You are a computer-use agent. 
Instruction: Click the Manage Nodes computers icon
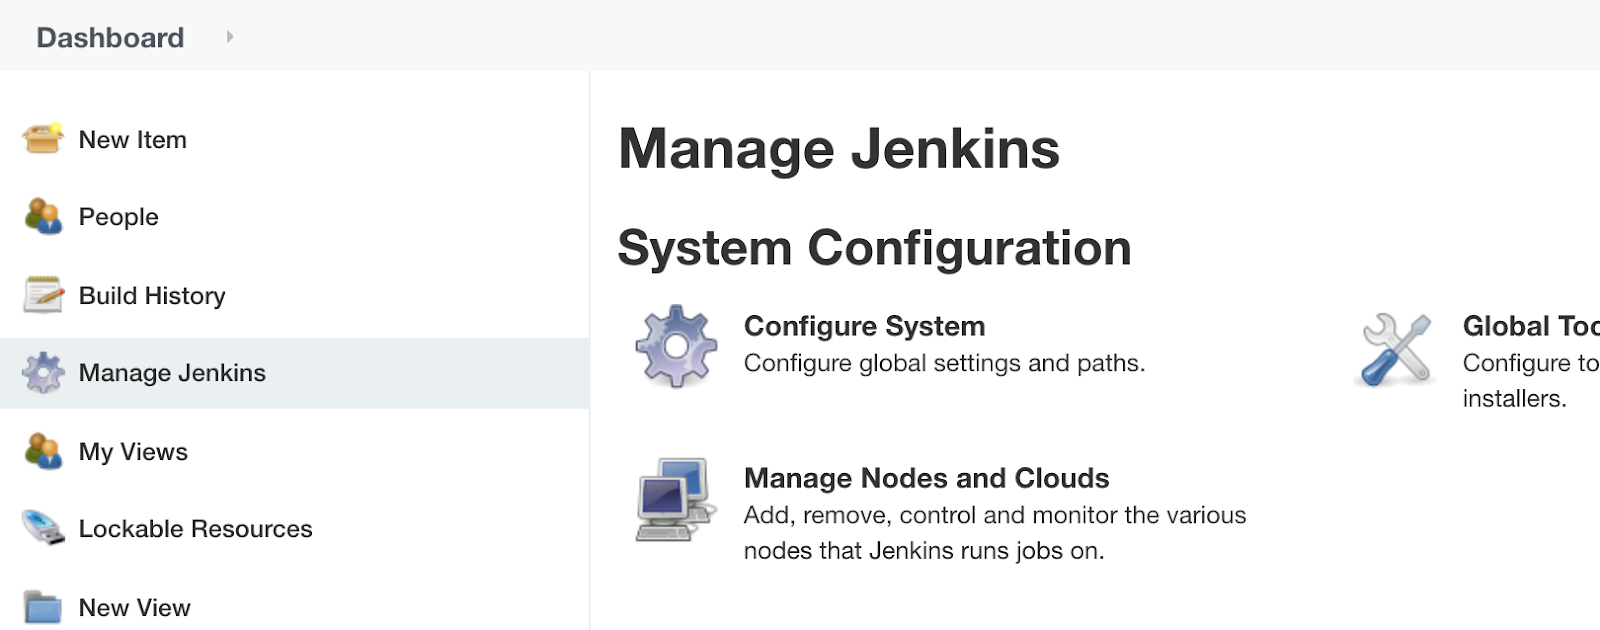[x=676, y=499]
